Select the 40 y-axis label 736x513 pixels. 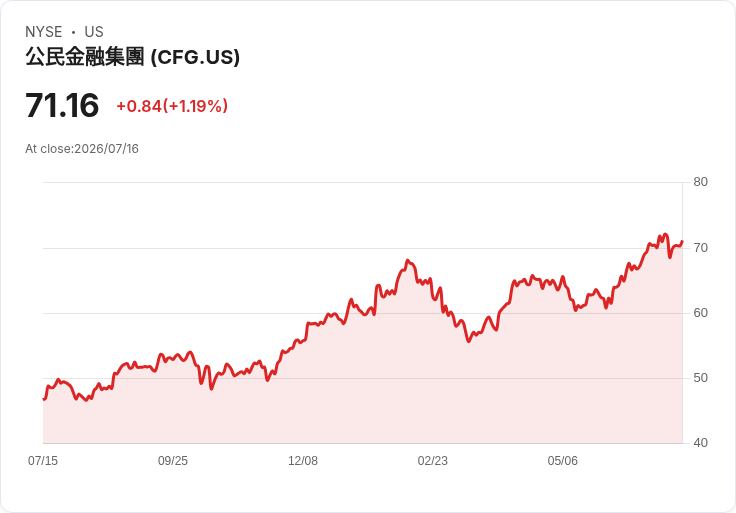point(700,443)
